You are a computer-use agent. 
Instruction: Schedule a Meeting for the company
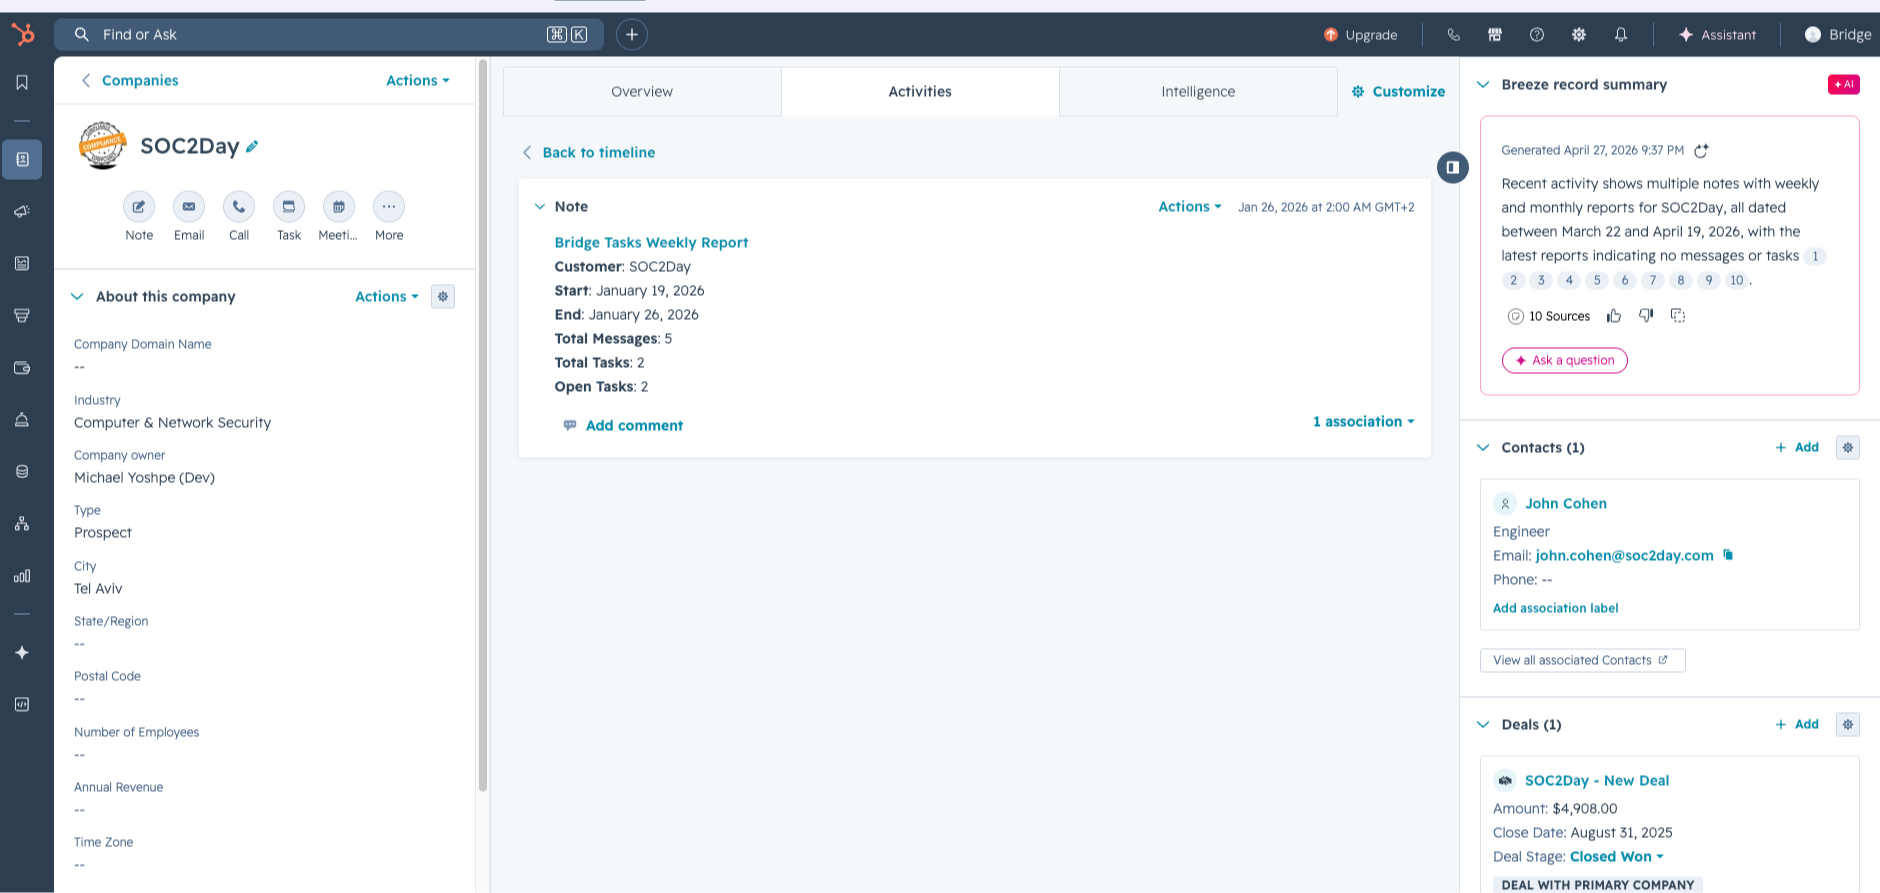point(339,207)
